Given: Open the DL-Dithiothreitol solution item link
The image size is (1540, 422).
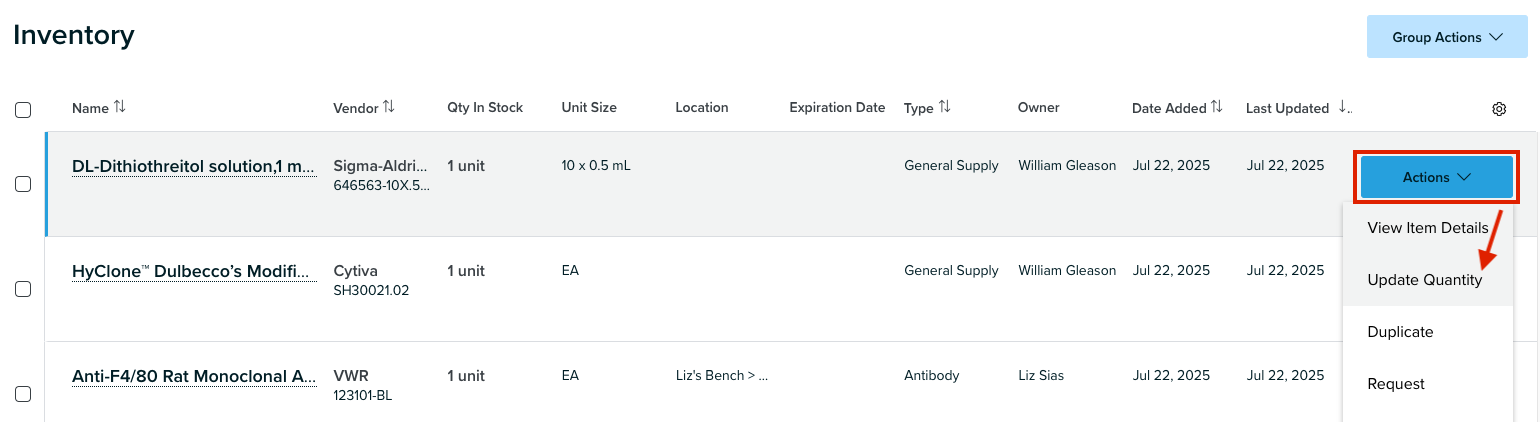Looking at the screenshot, I should (194, 167).
